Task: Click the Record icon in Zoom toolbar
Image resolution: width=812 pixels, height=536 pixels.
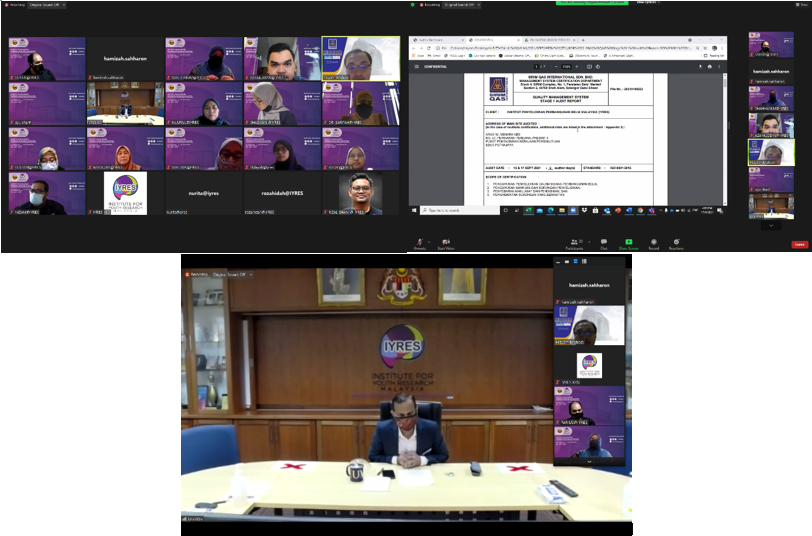Action: (653, 243)
